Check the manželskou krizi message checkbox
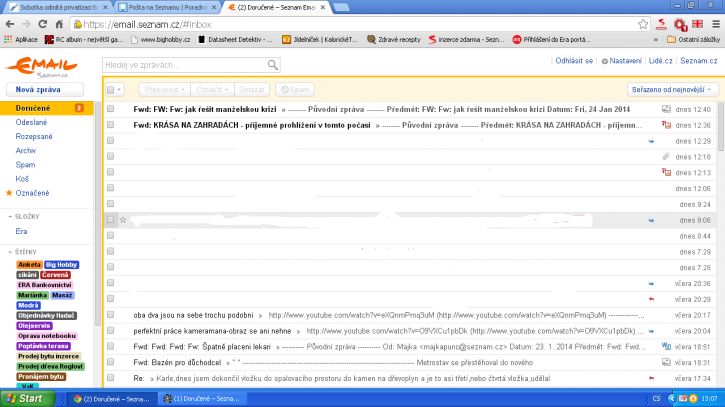The height and width of the screenshot is (407, 725). tap(111, 109)
